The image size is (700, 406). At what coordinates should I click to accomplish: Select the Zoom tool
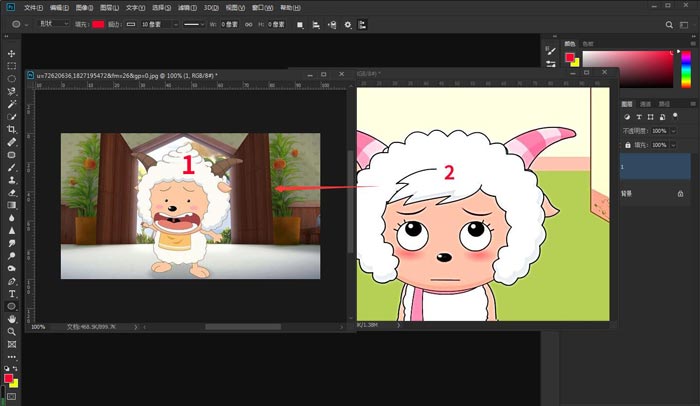pos(12,331)
